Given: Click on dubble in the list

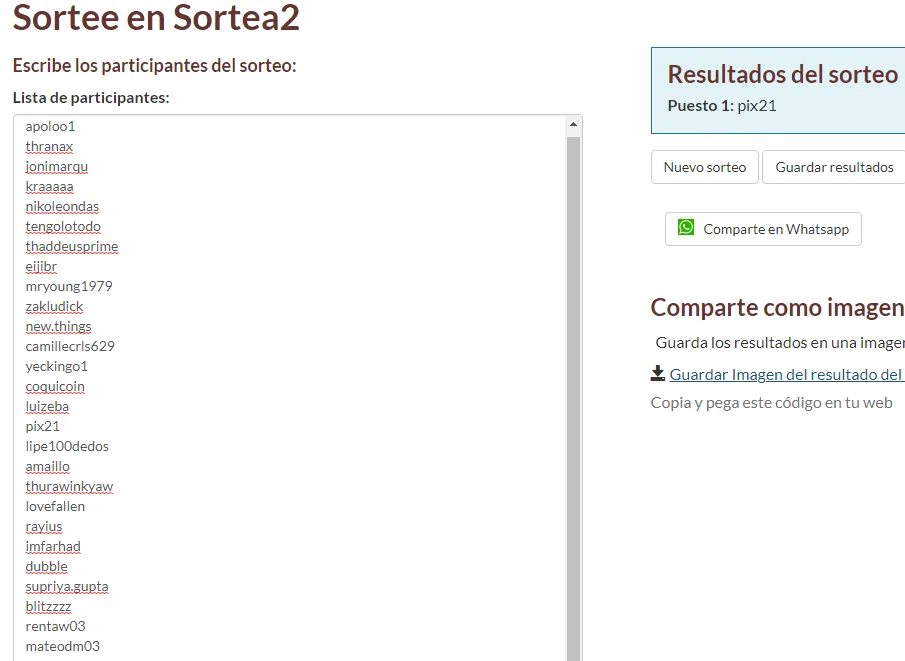Looking at the screenshot, I should (46, 566).
